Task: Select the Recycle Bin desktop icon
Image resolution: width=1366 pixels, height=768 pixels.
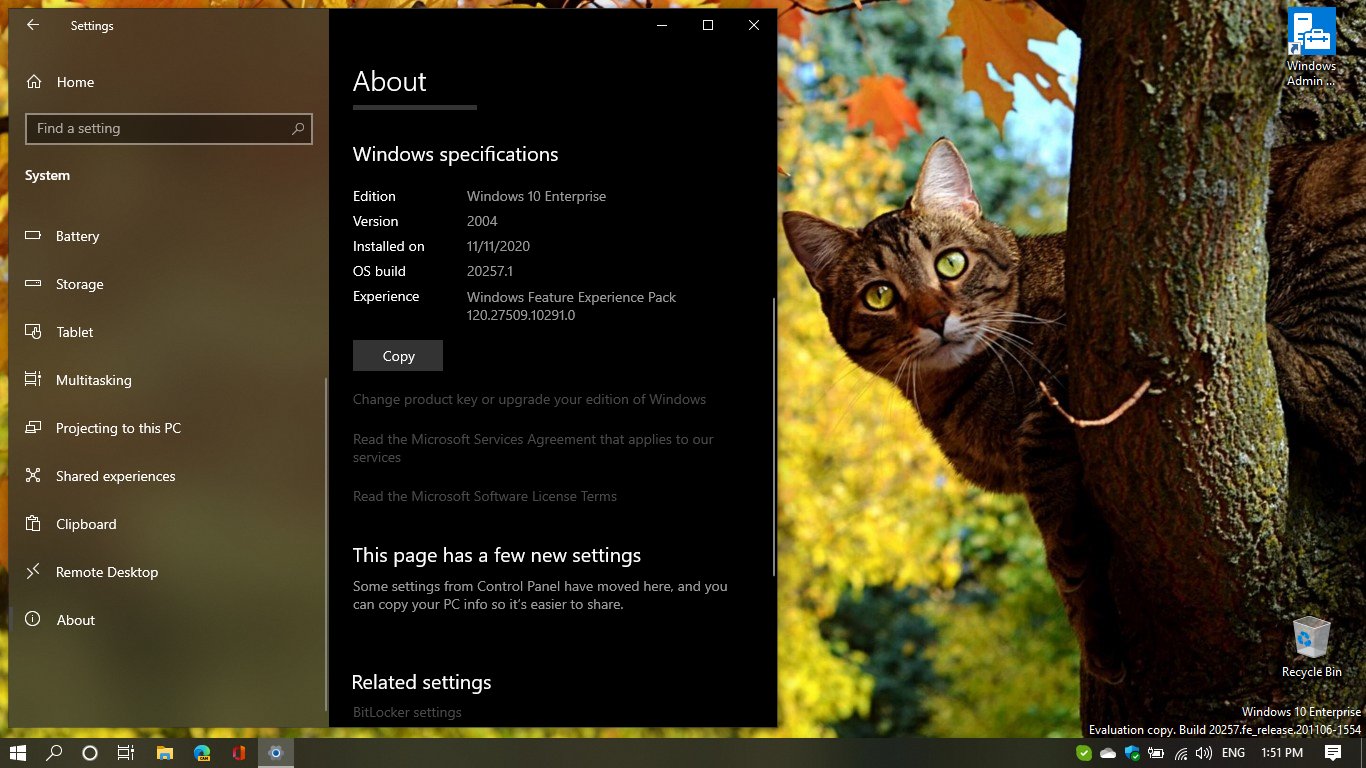Action: 1311,646
